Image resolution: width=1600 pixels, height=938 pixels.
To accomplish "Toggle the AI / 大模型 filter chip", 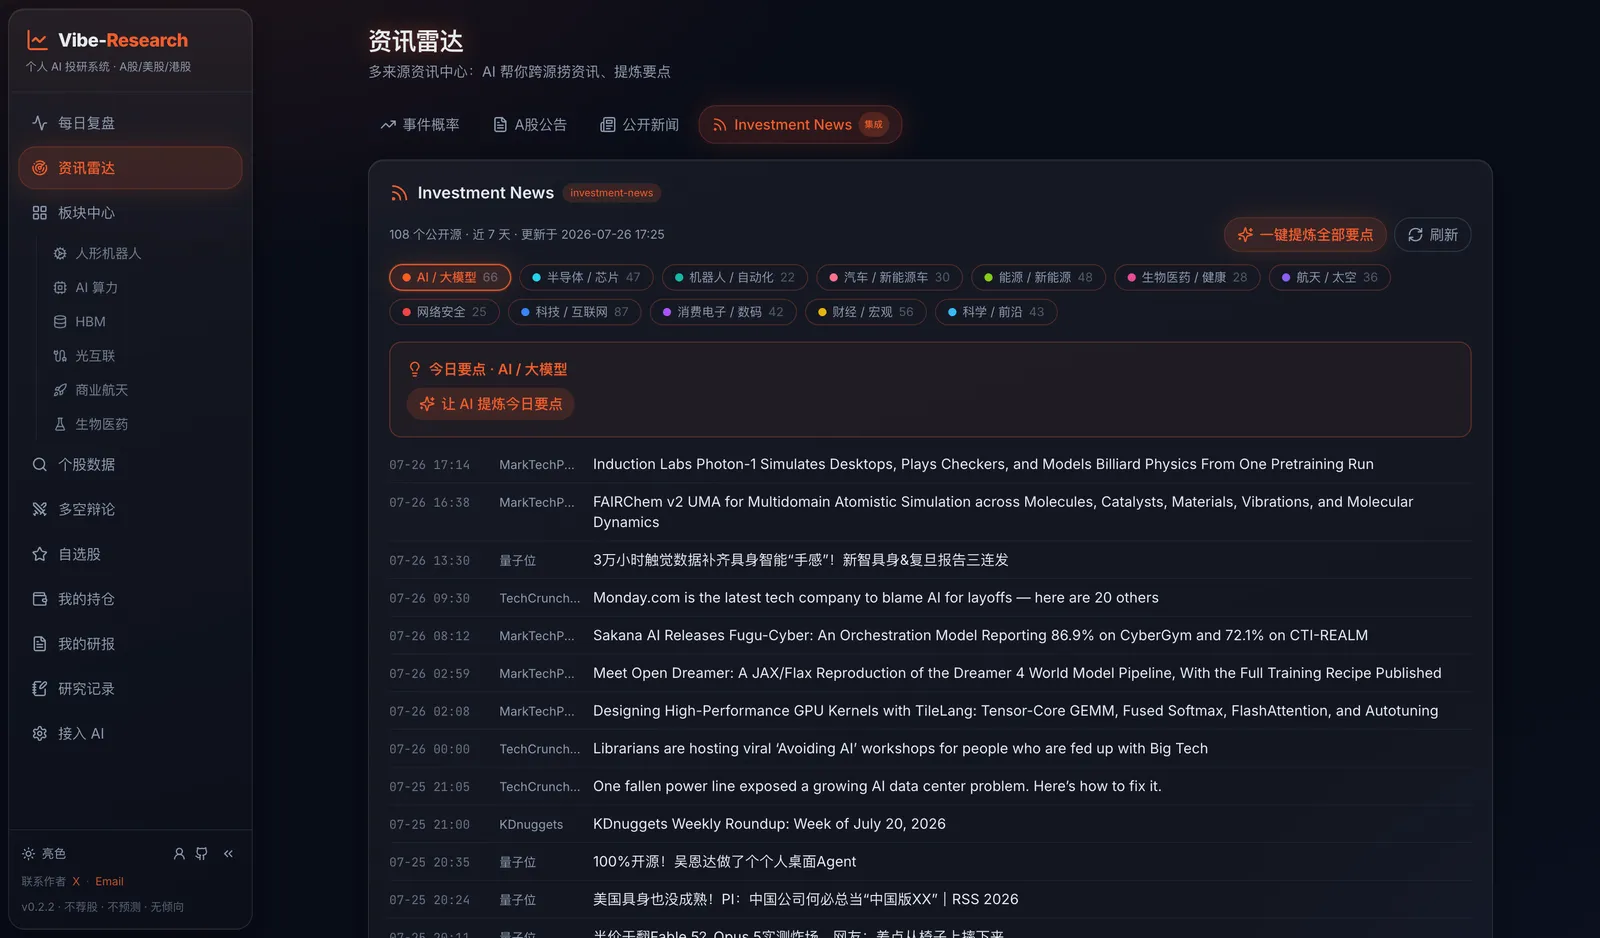I will coord(450,278).
